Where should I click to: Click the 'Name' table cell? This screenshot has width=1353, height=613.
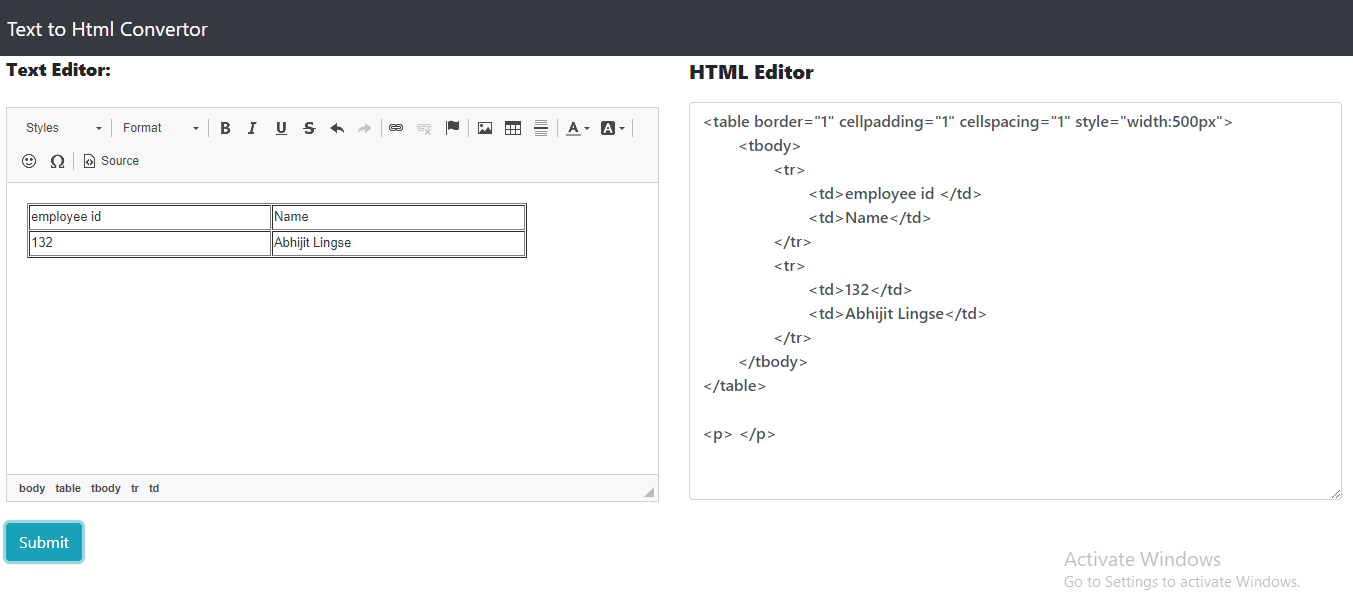[x=398, y=217]
